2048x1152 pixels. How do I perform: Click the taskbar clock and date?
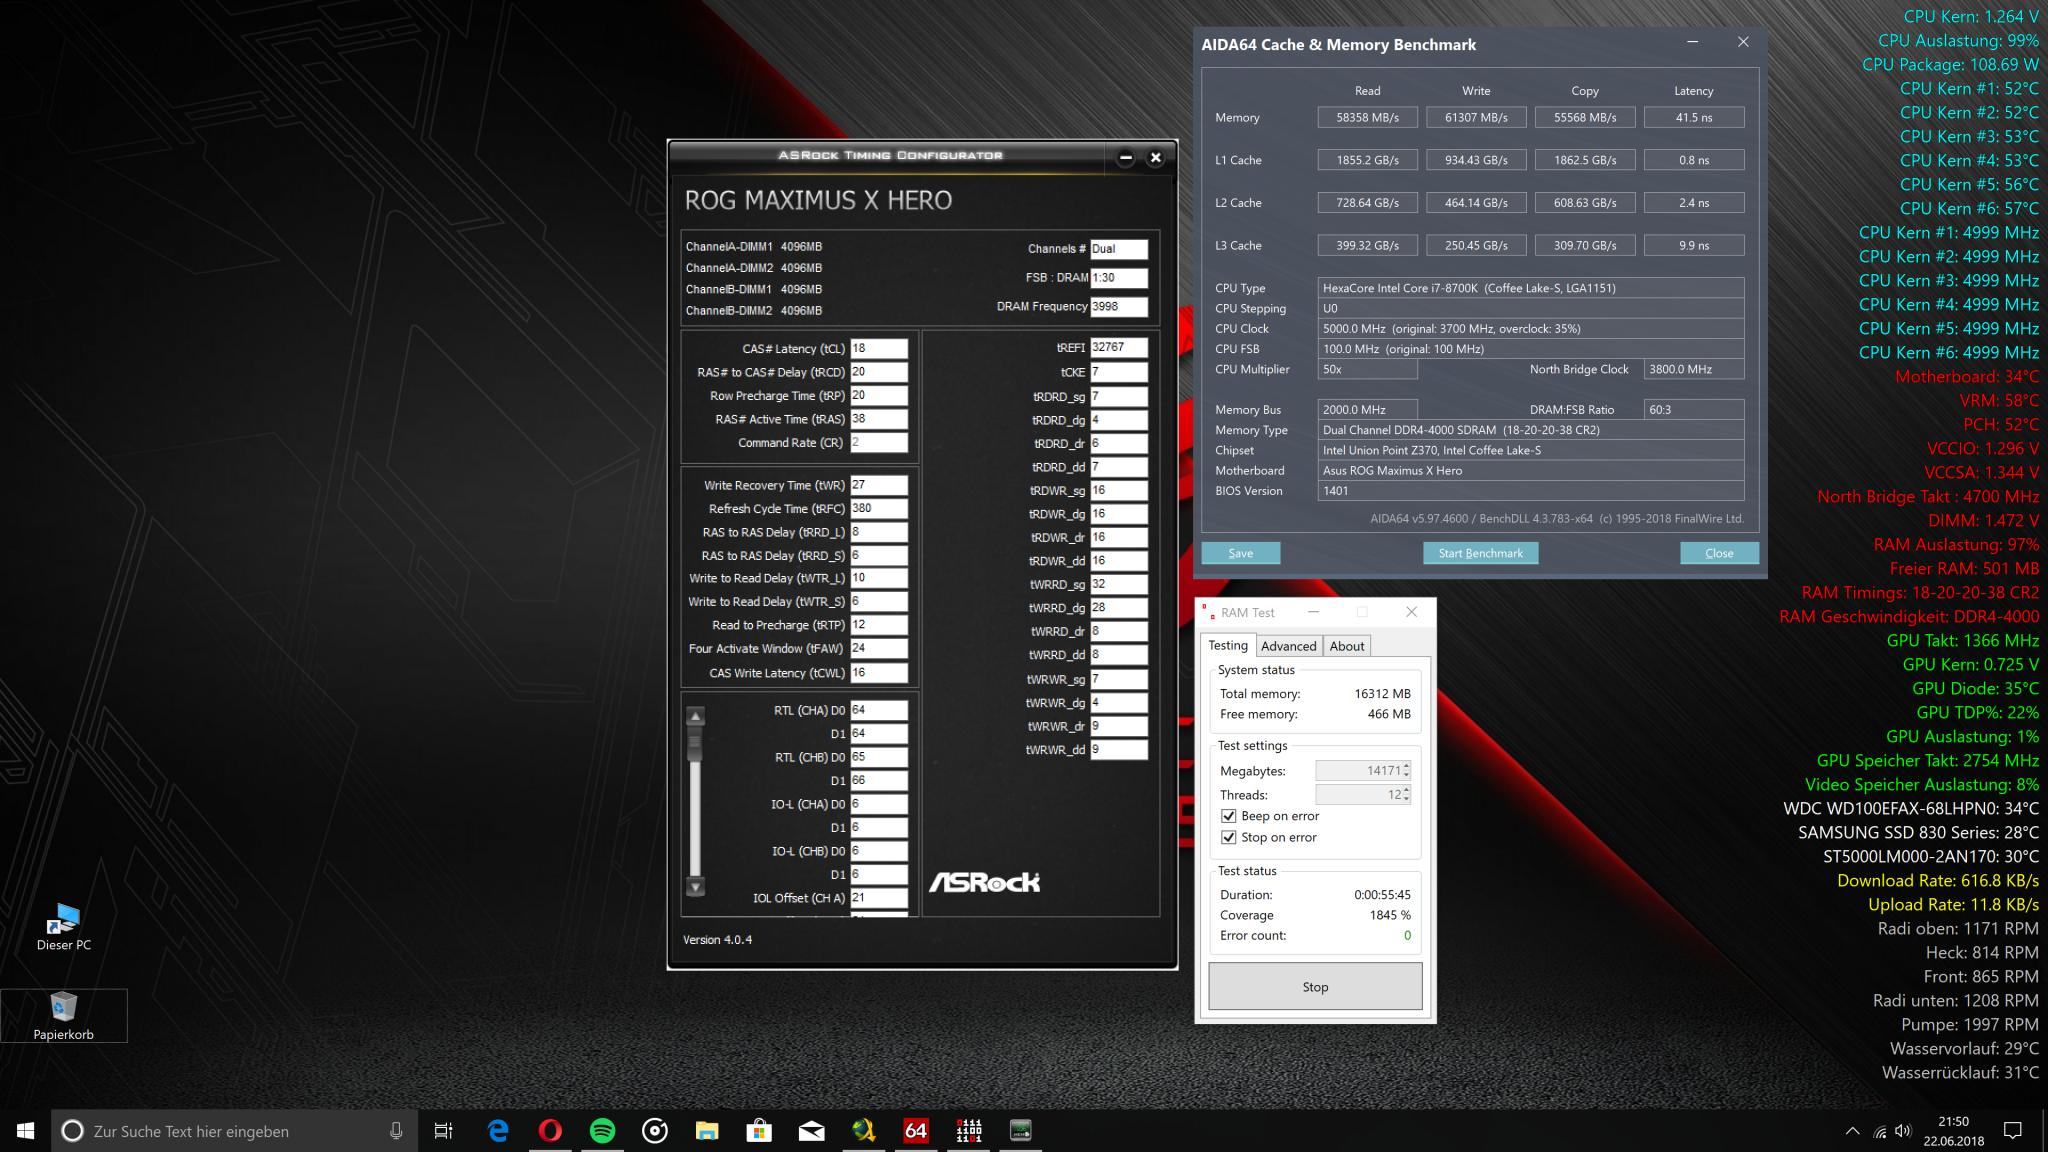[x=1953, y=1131]
